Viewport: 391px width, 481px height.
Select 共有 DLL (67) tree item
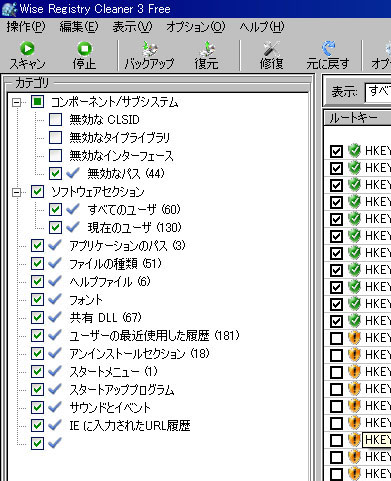[106, 318]
